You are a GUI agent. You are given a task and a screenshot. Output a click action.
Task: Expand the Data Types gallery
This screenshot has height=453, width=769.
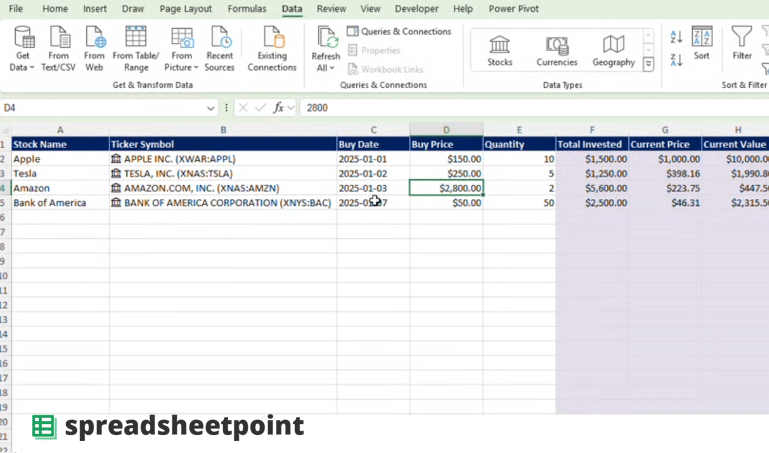click(648, 64)
